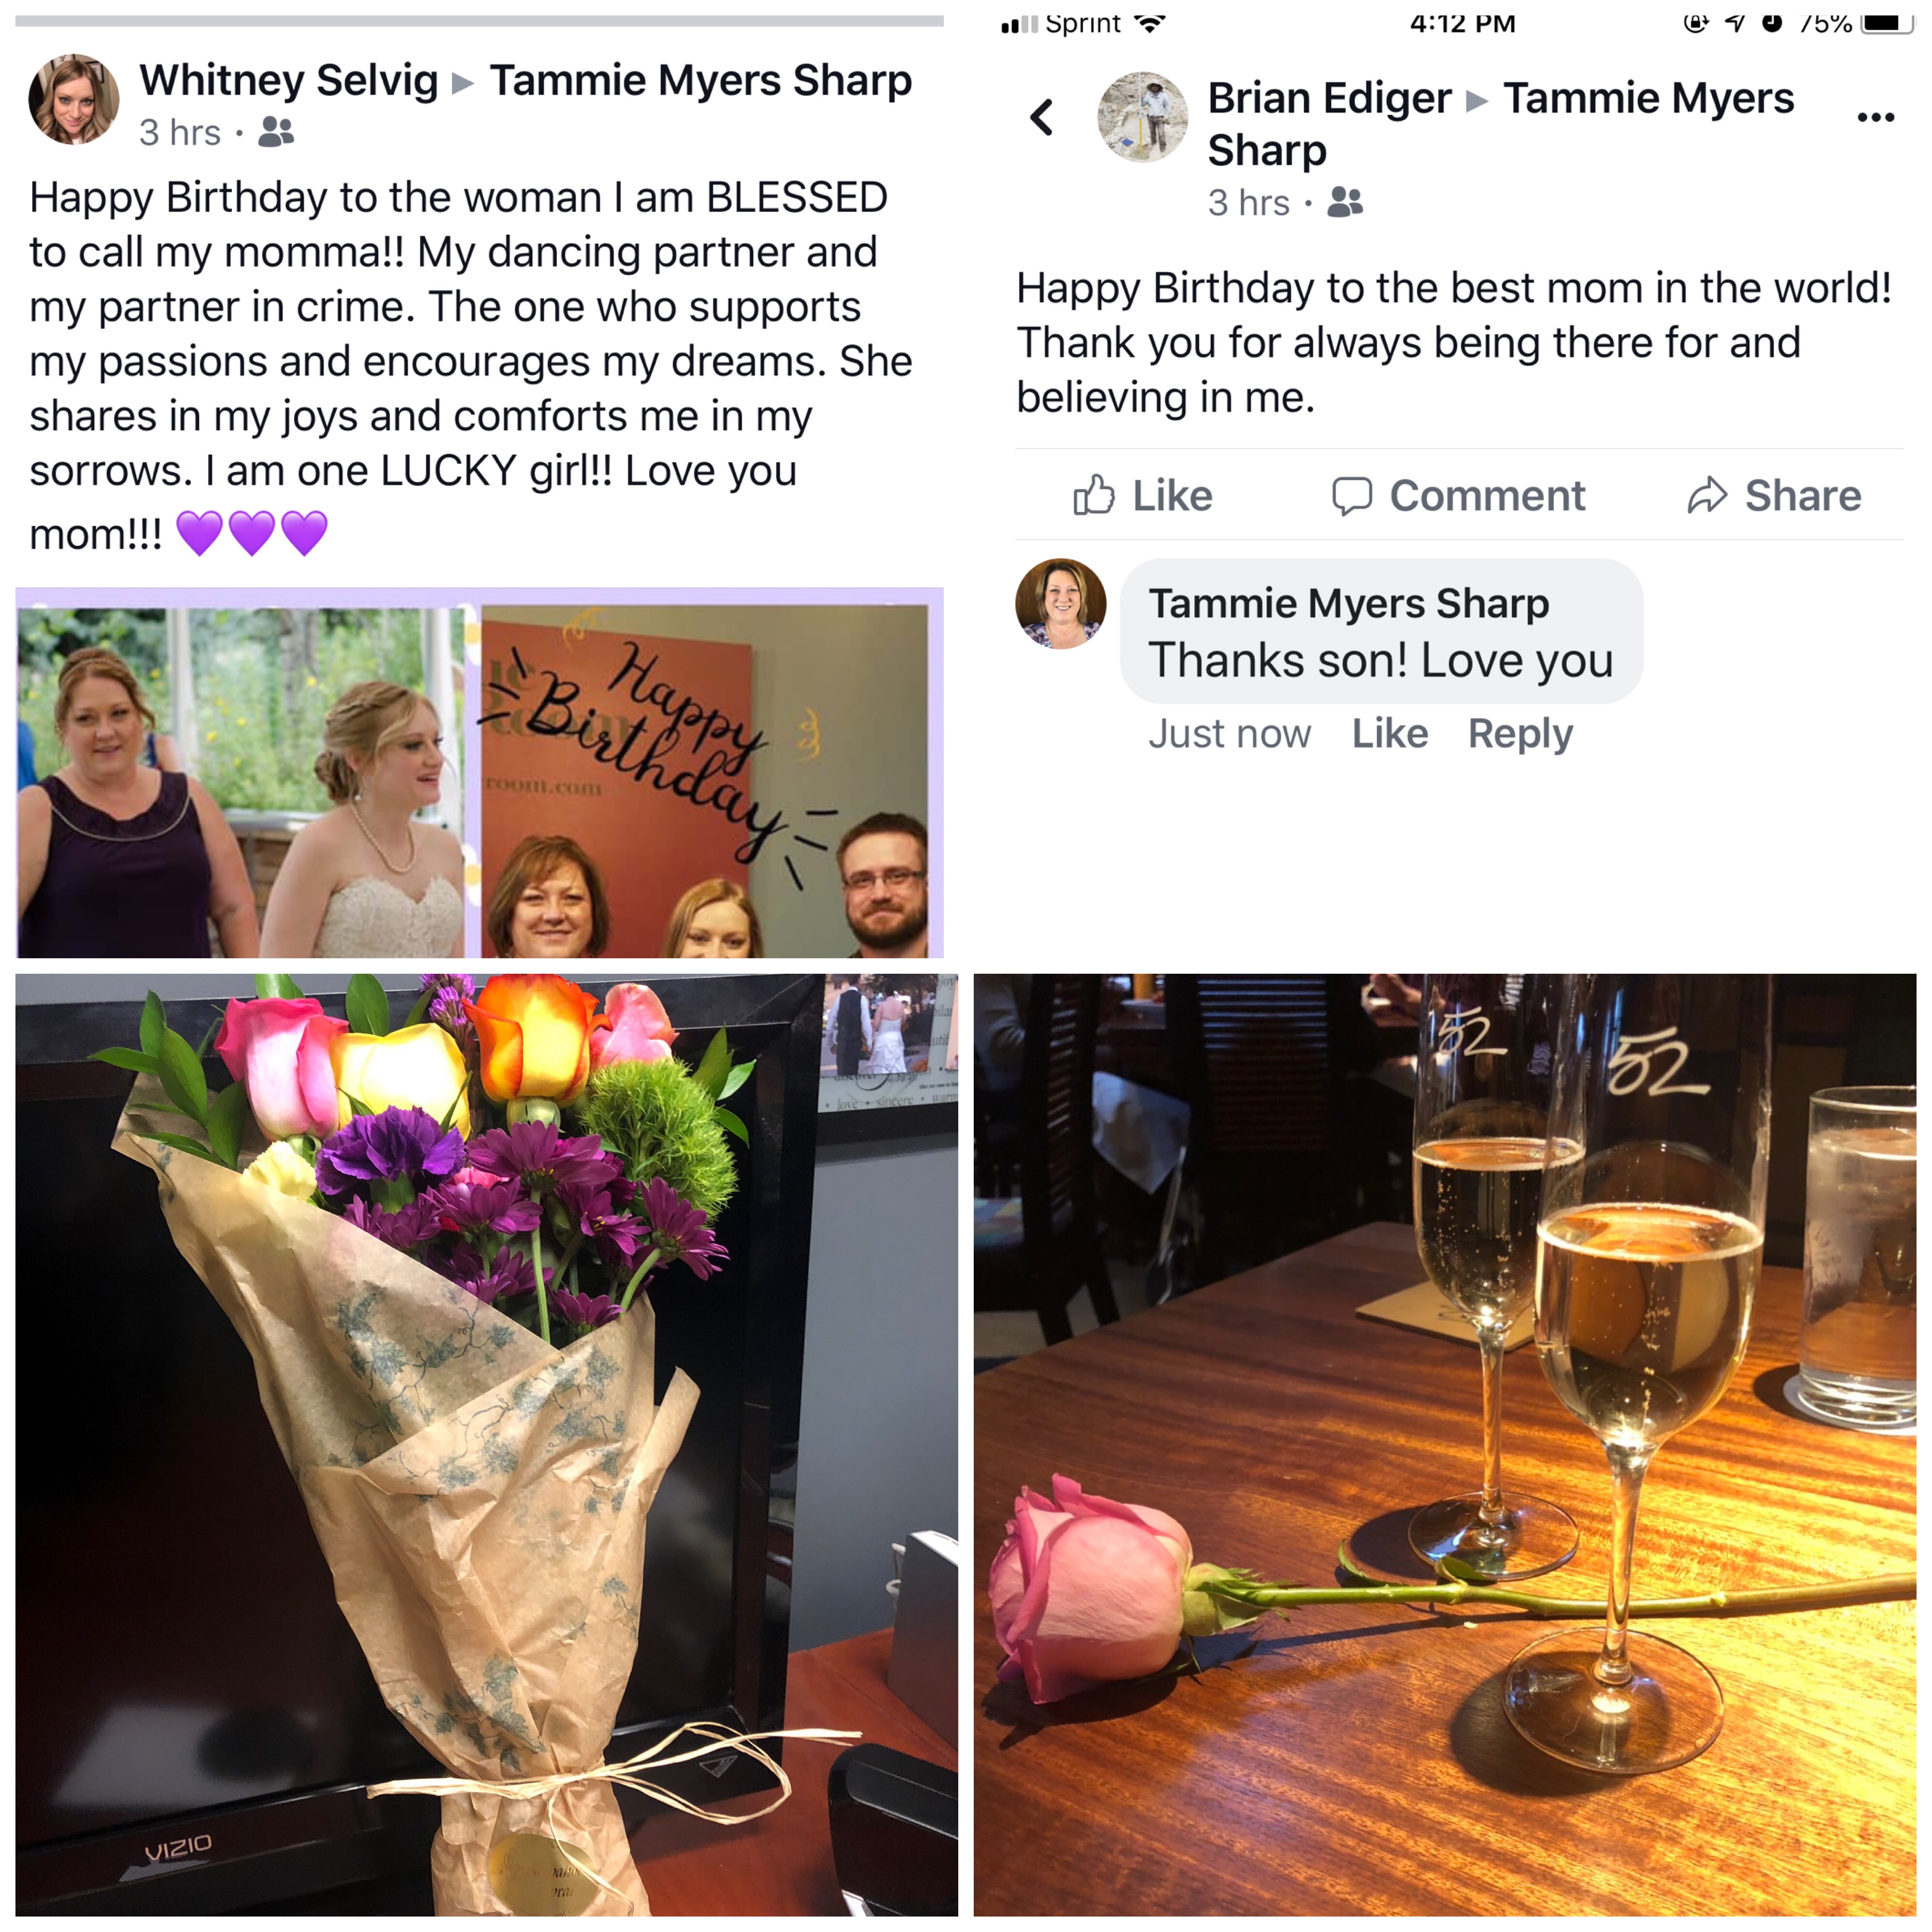Open the three-dot post options menu

click(1875, 118)
